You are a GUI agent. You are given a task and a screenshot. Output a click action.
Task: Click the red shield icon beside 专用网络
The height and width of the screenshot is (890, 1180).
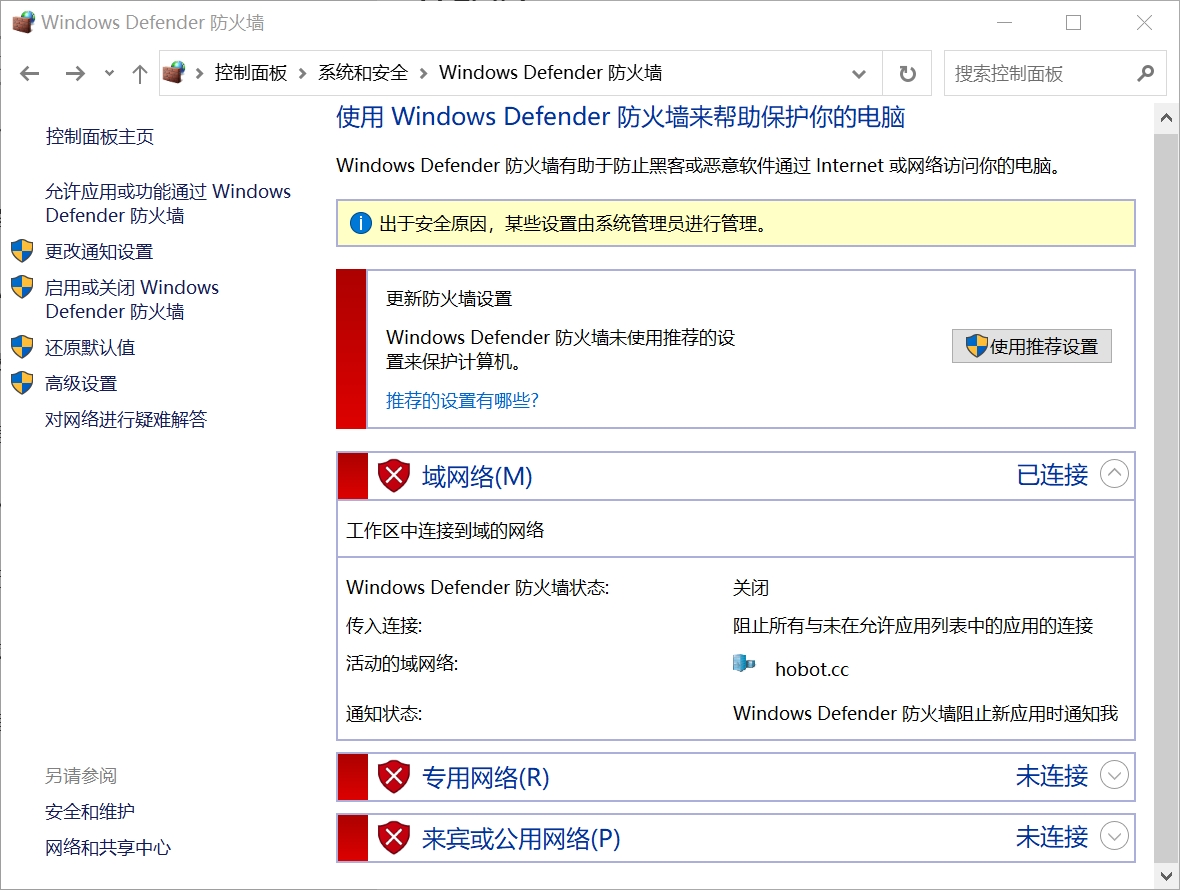tap(394, 776)
